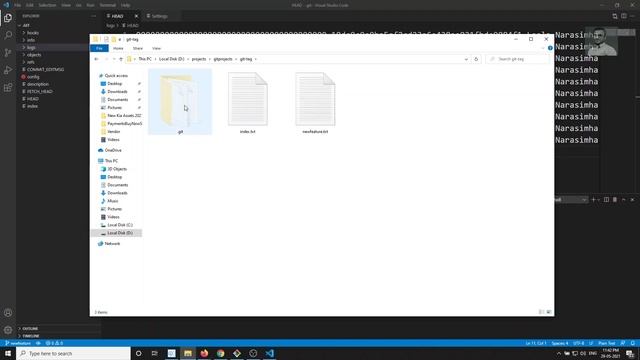Expand the TIMELINE section
Viewport: 640px width, 360px height.
31,336
